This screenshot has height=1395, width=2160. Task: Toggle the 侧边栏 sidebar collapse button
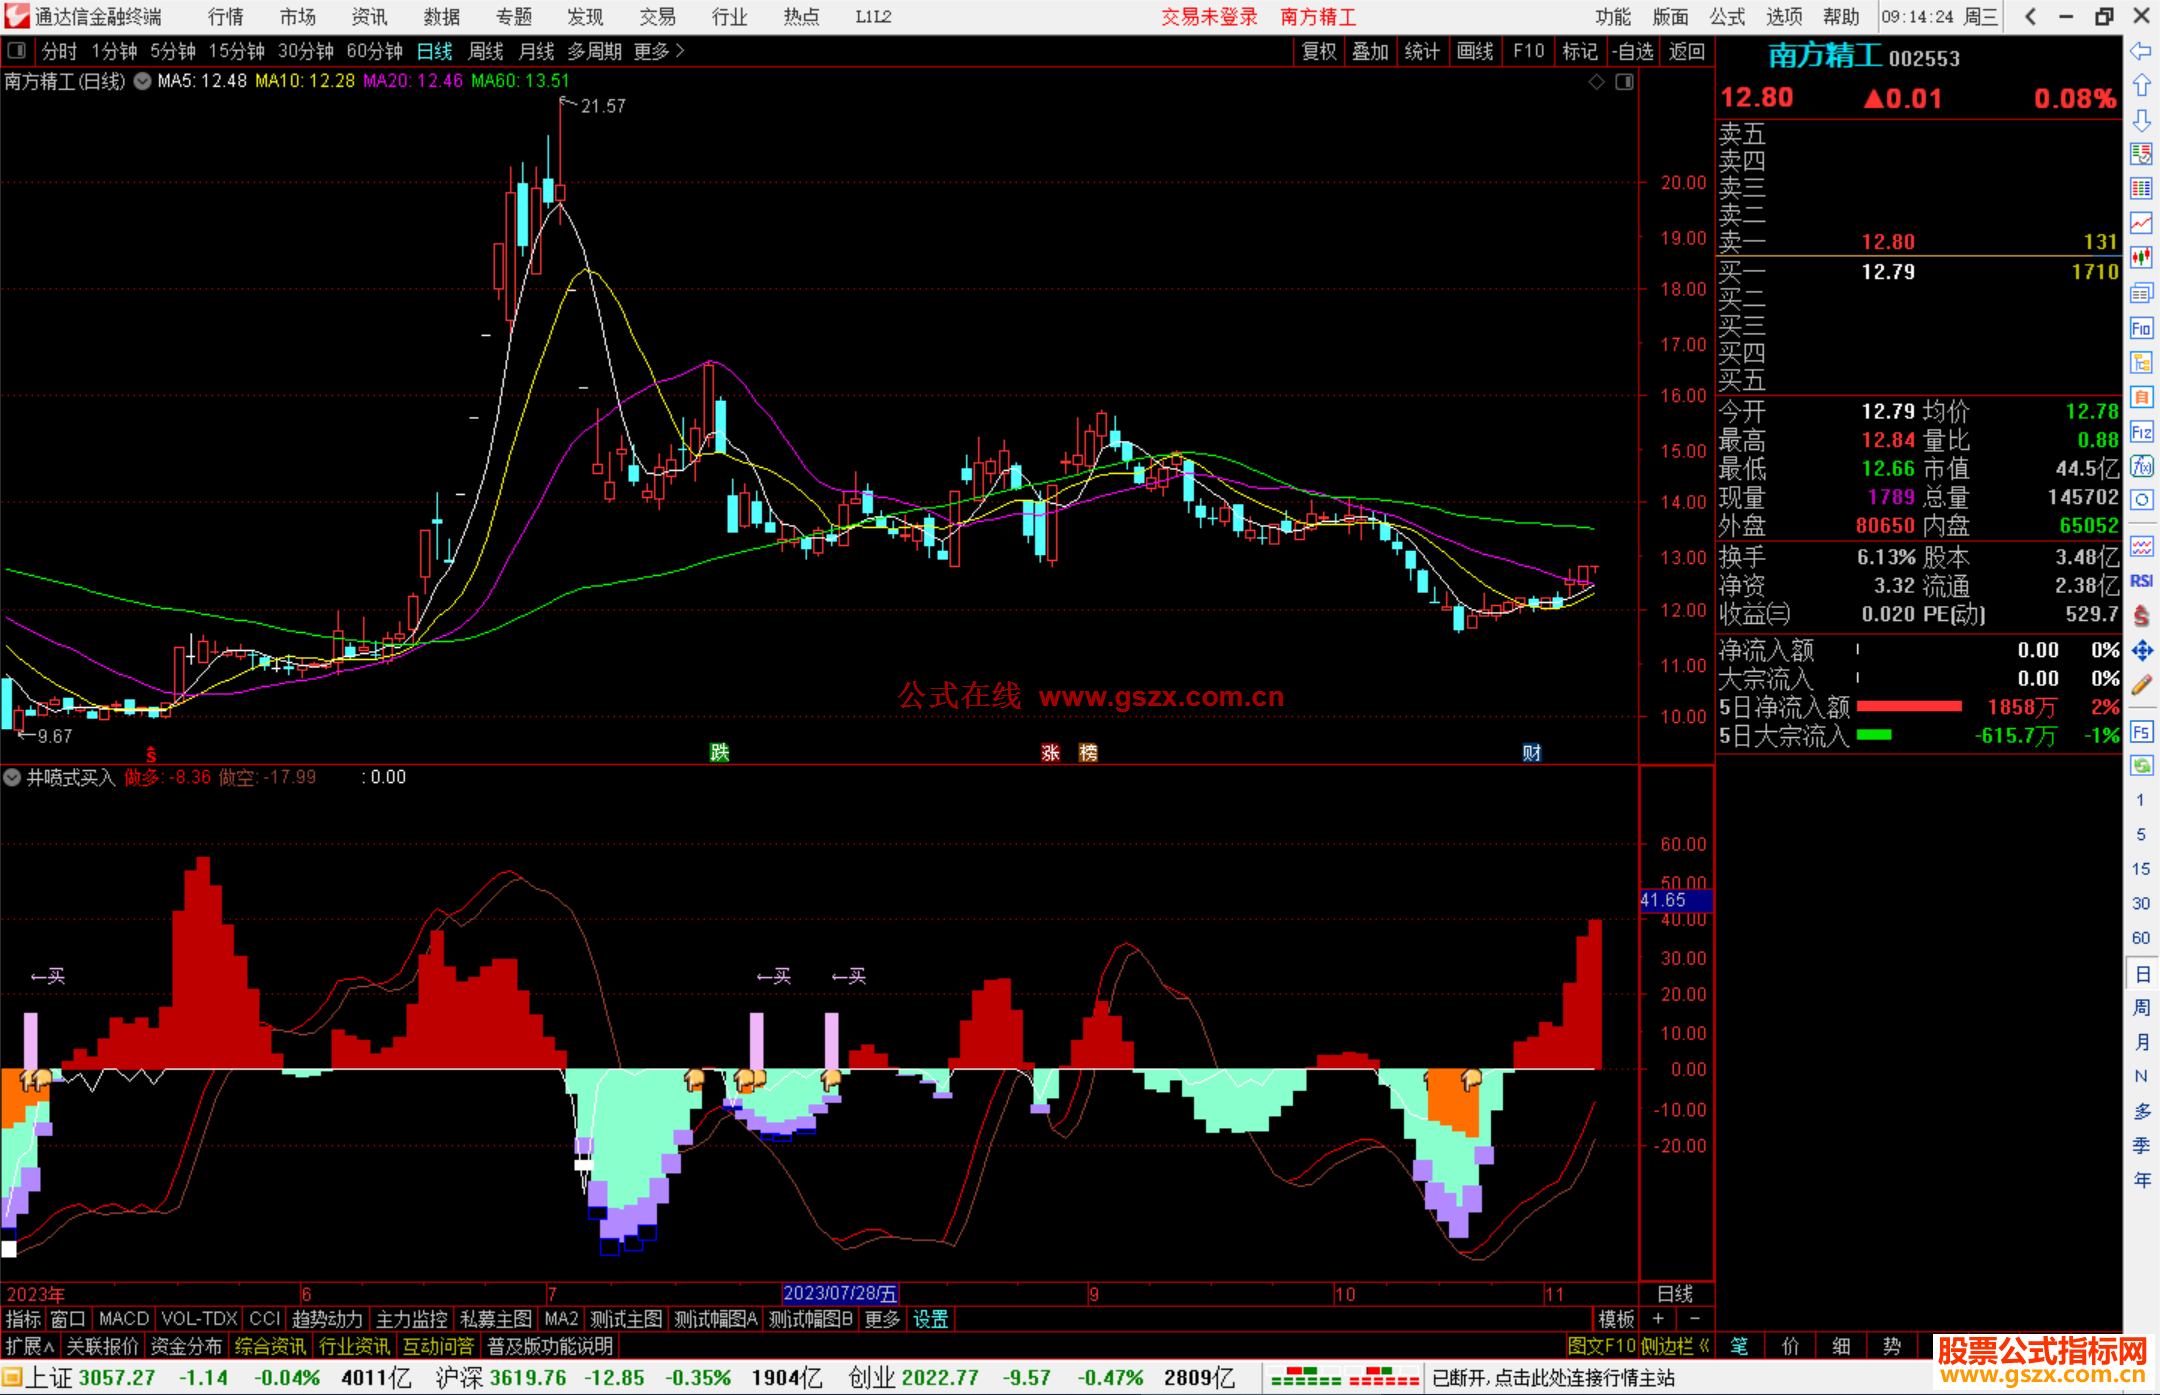(x=1675, y=1346)
